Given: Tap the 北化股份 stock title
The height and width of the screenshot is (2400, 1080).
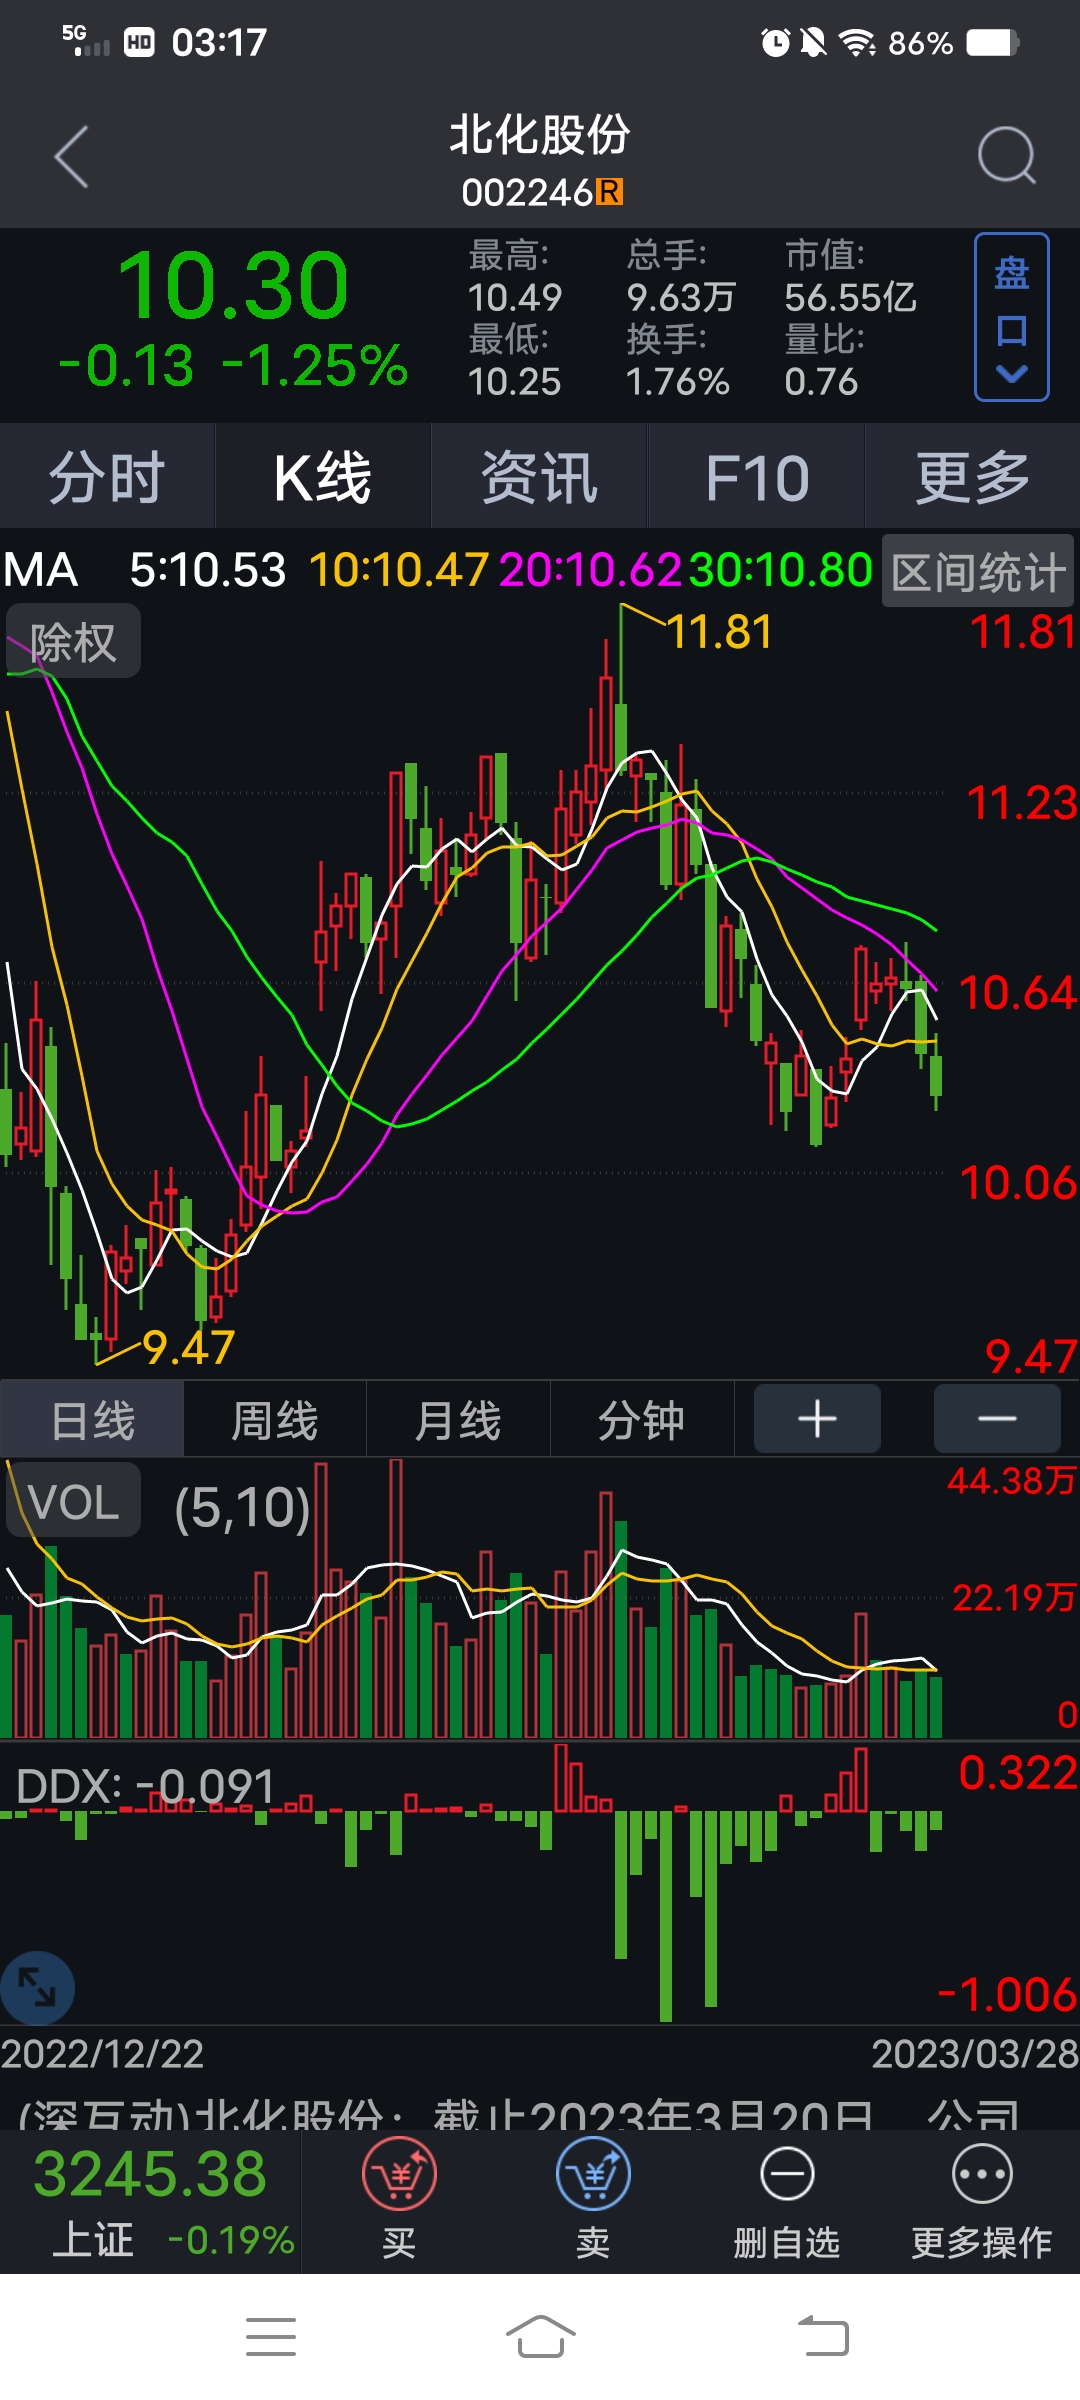Looking at the screenshot, I should click(x=540, y=134).
